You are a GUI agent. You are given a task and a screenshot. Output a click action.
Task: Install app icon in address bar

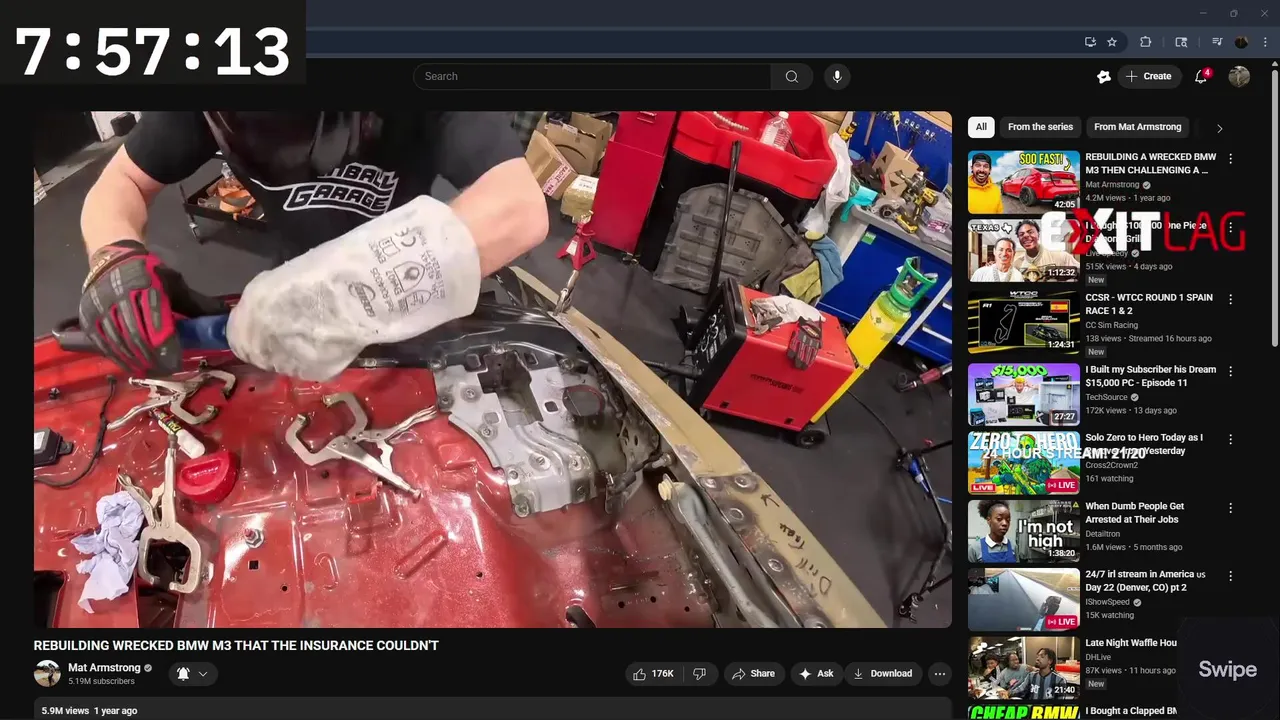(1090, 42)
